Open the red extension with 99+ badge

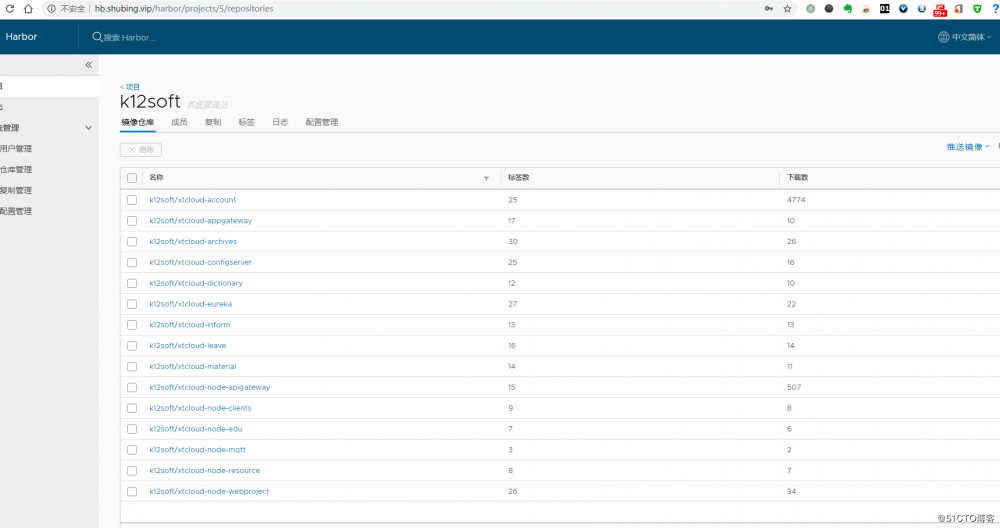pyautogui.click(x=940, y=10)
